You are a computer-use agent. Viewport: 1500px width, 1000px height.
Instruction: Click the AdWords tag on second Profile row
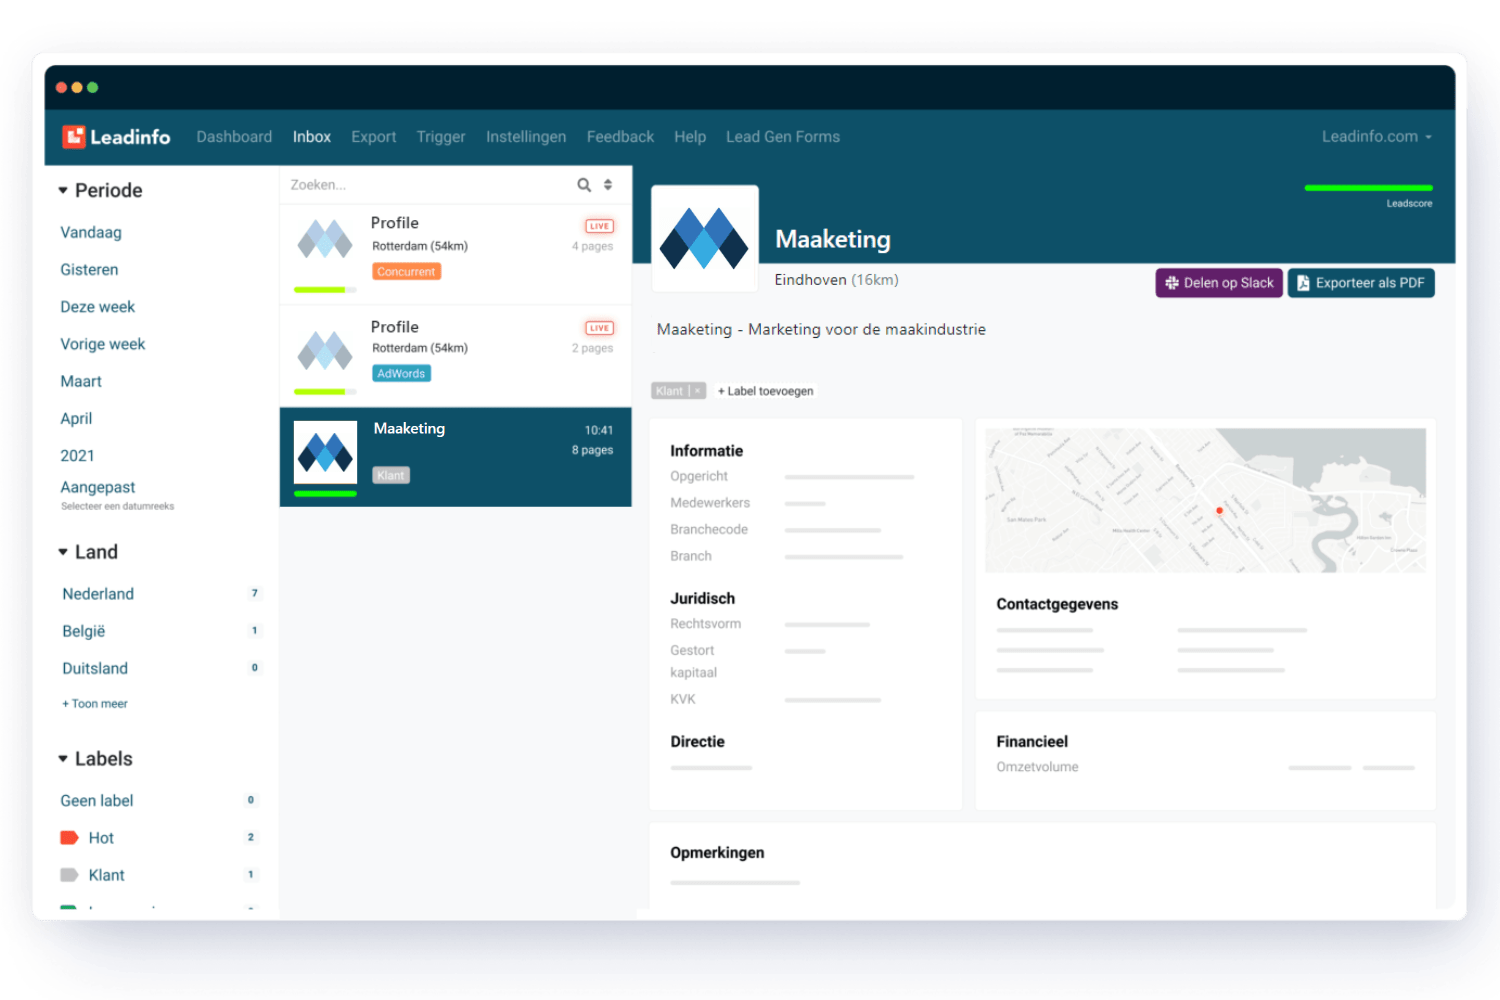(x=401, y=374)
